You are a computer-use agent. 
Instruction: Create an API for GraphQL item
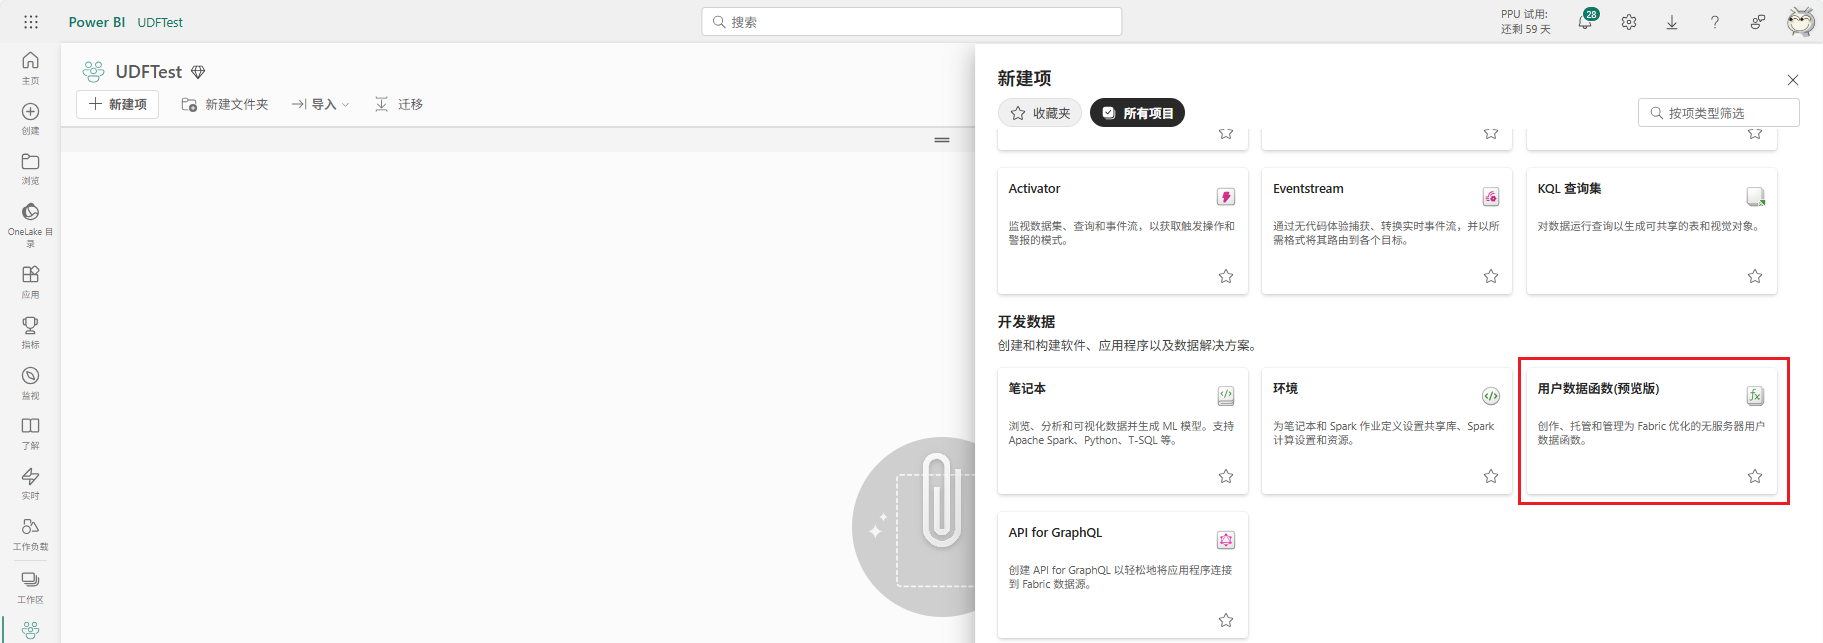coord(1123,575)
